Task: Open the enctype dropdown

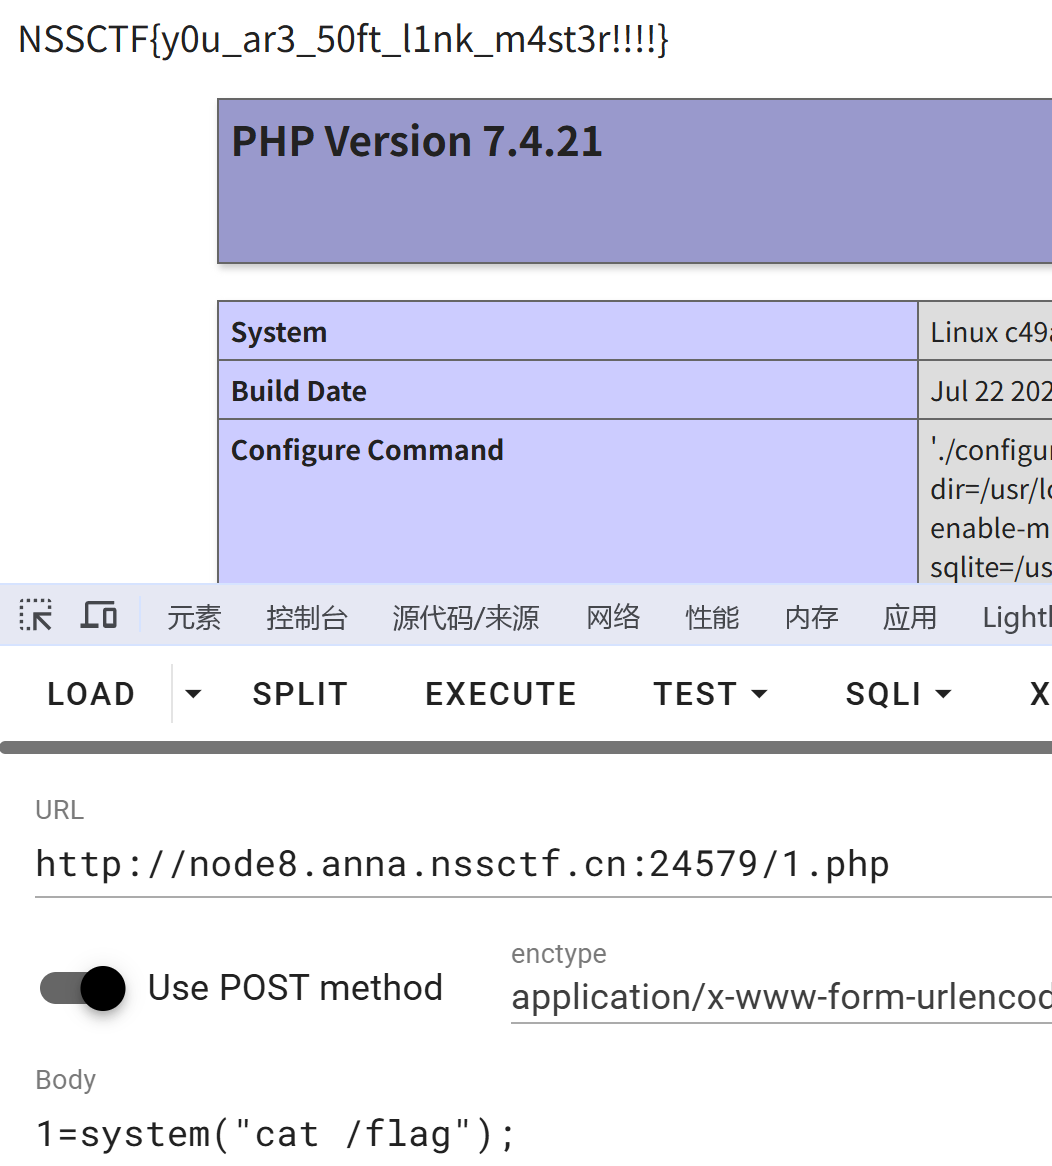Action: coord(781,996)
